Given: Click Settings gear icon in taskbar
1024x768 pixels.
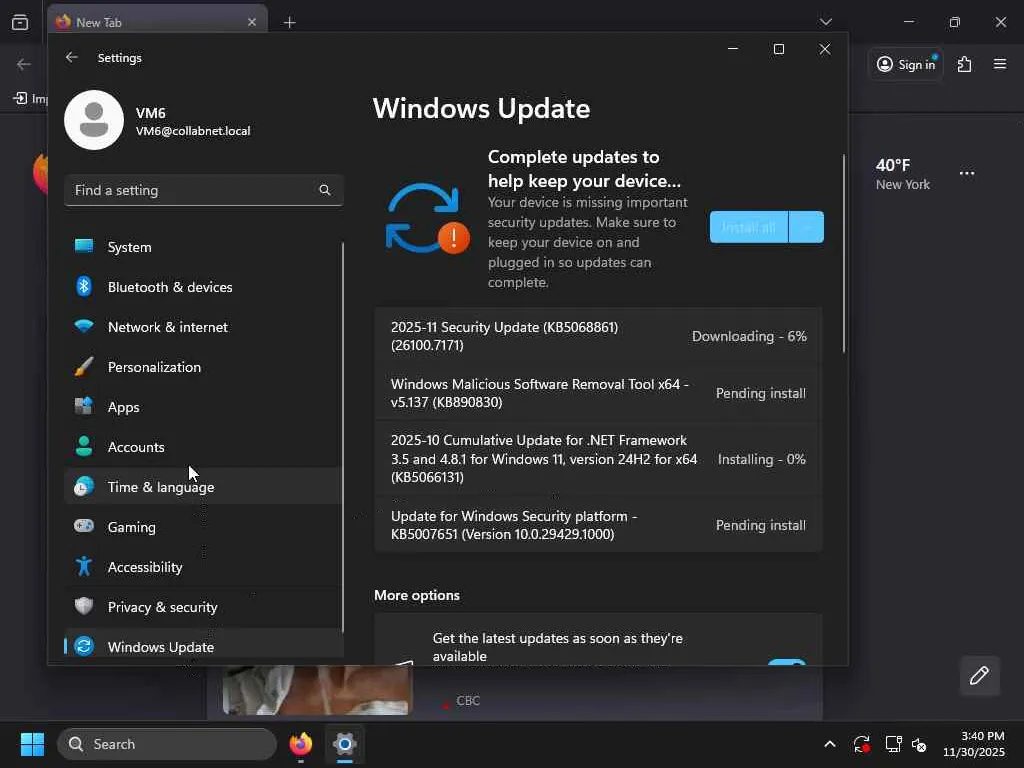Looking at the screenshot, I should (344, 744).
